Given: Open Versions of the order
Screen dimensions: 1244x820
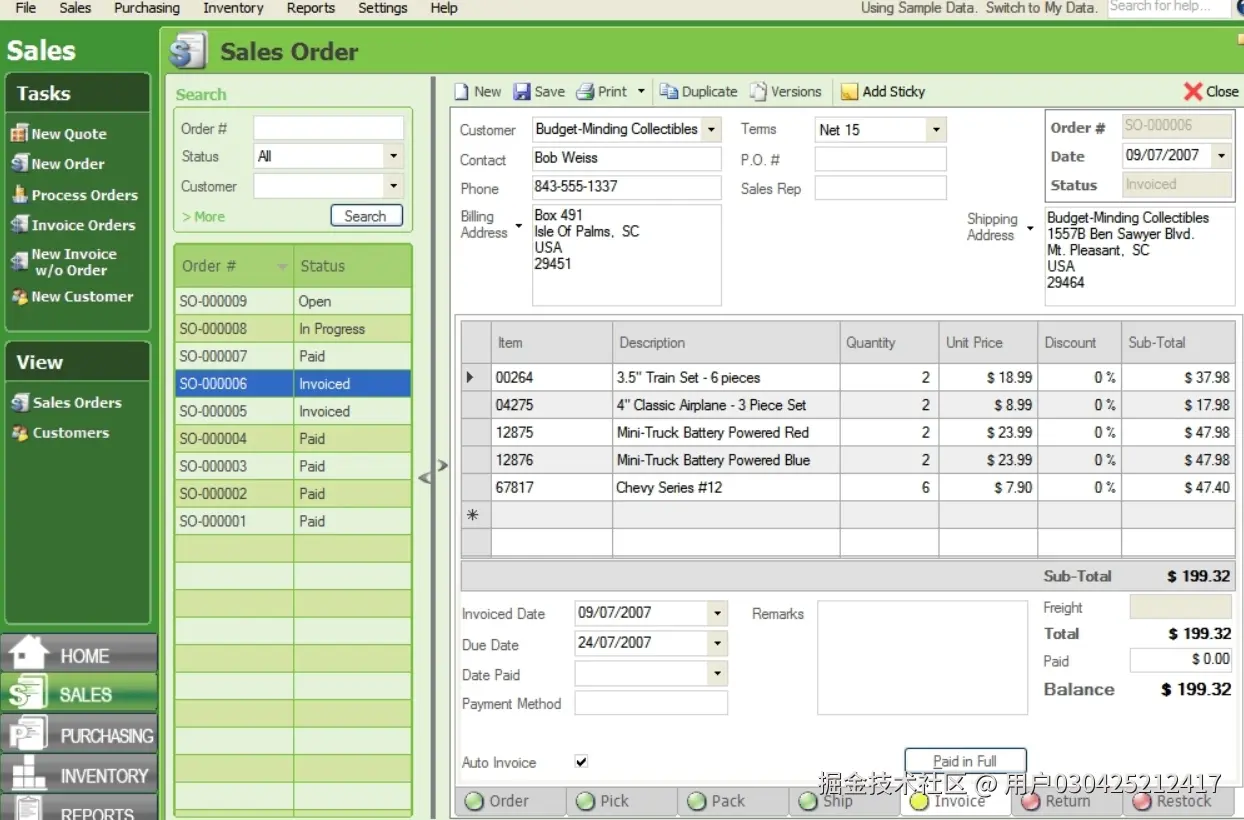Looking at the screenshot, I should click(786, 91).
